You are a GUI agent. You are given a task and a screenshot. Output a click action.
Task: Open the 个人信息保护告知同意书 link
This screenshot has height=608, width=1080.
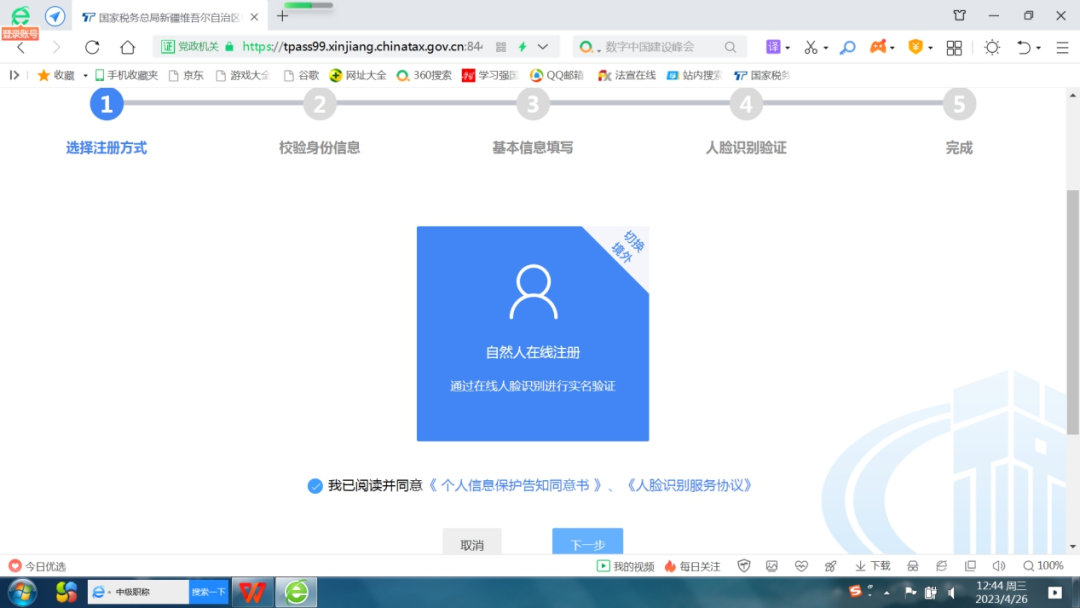click(x=515, y=486)
